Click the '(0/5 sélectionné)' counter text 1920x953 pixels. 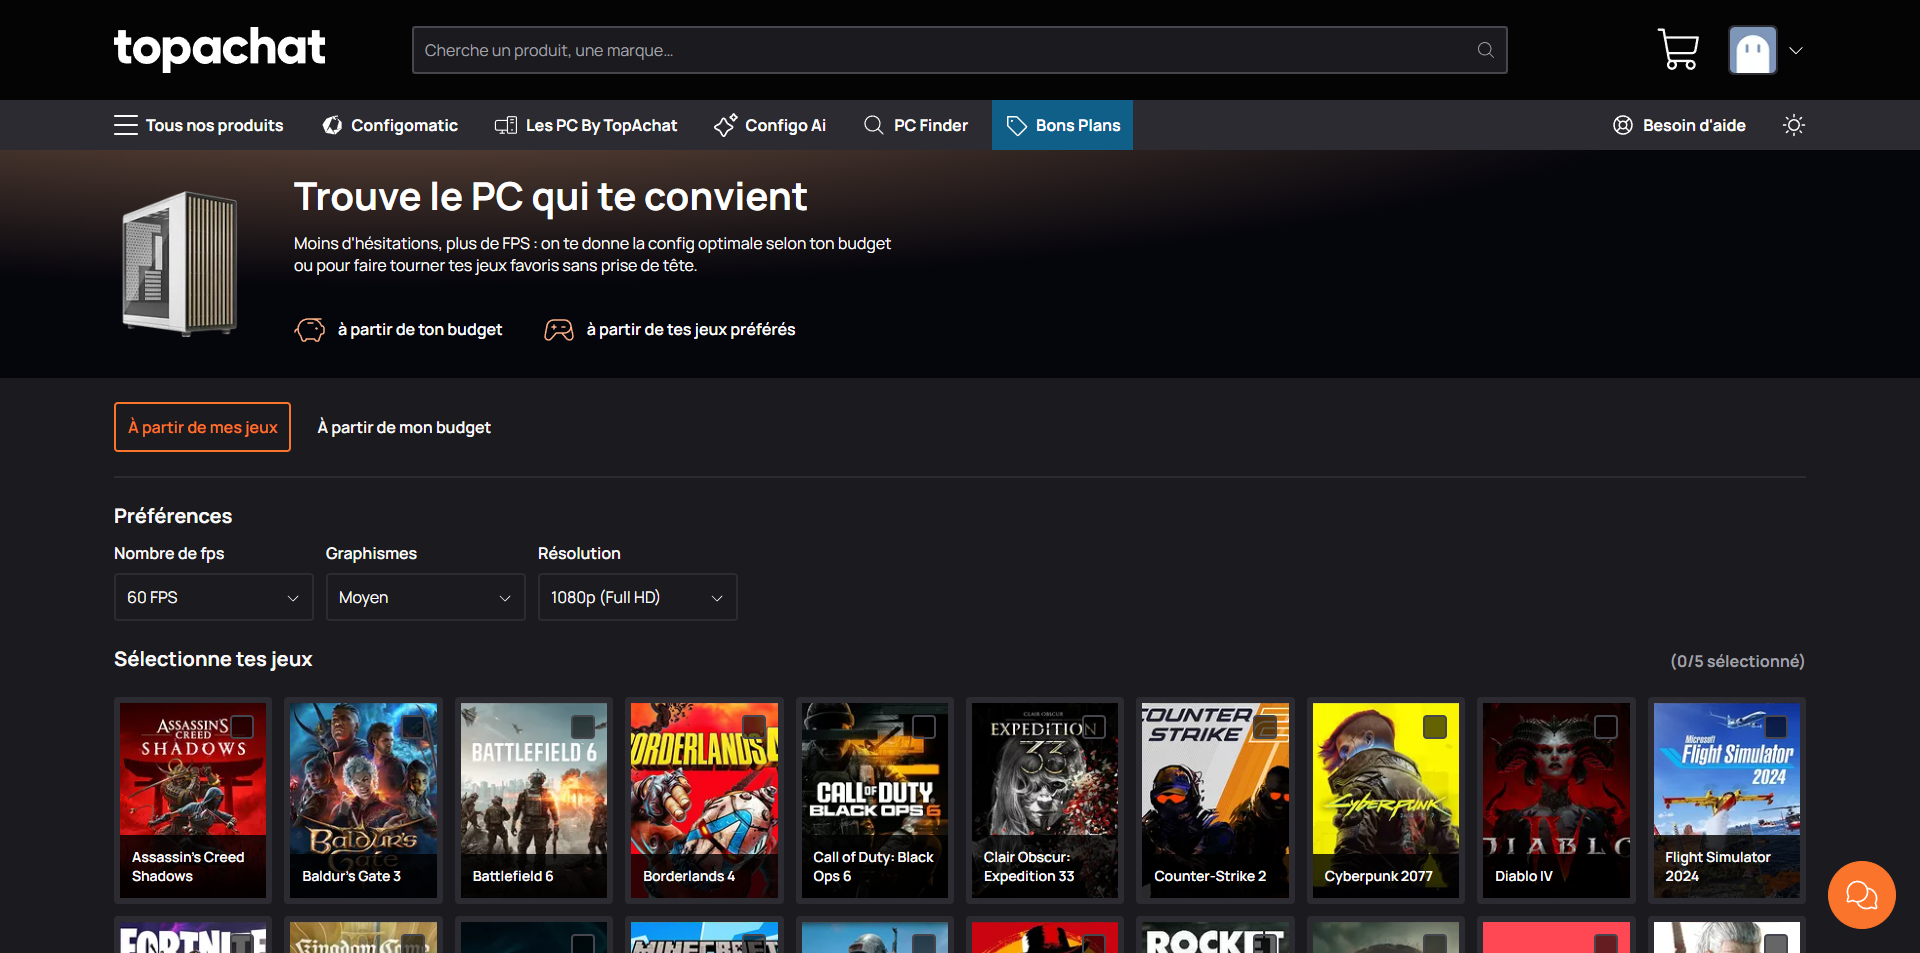[x=1737, y=661]
